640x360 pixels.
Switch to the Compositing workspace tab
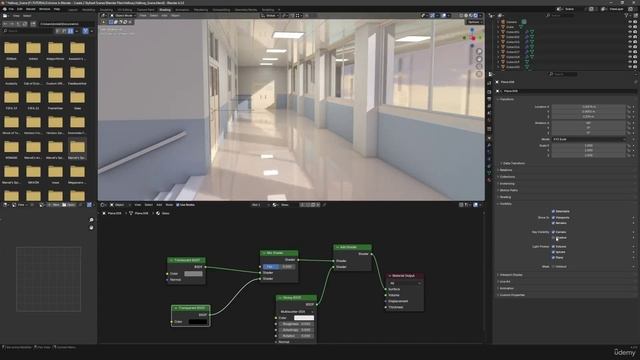point(221,10)
